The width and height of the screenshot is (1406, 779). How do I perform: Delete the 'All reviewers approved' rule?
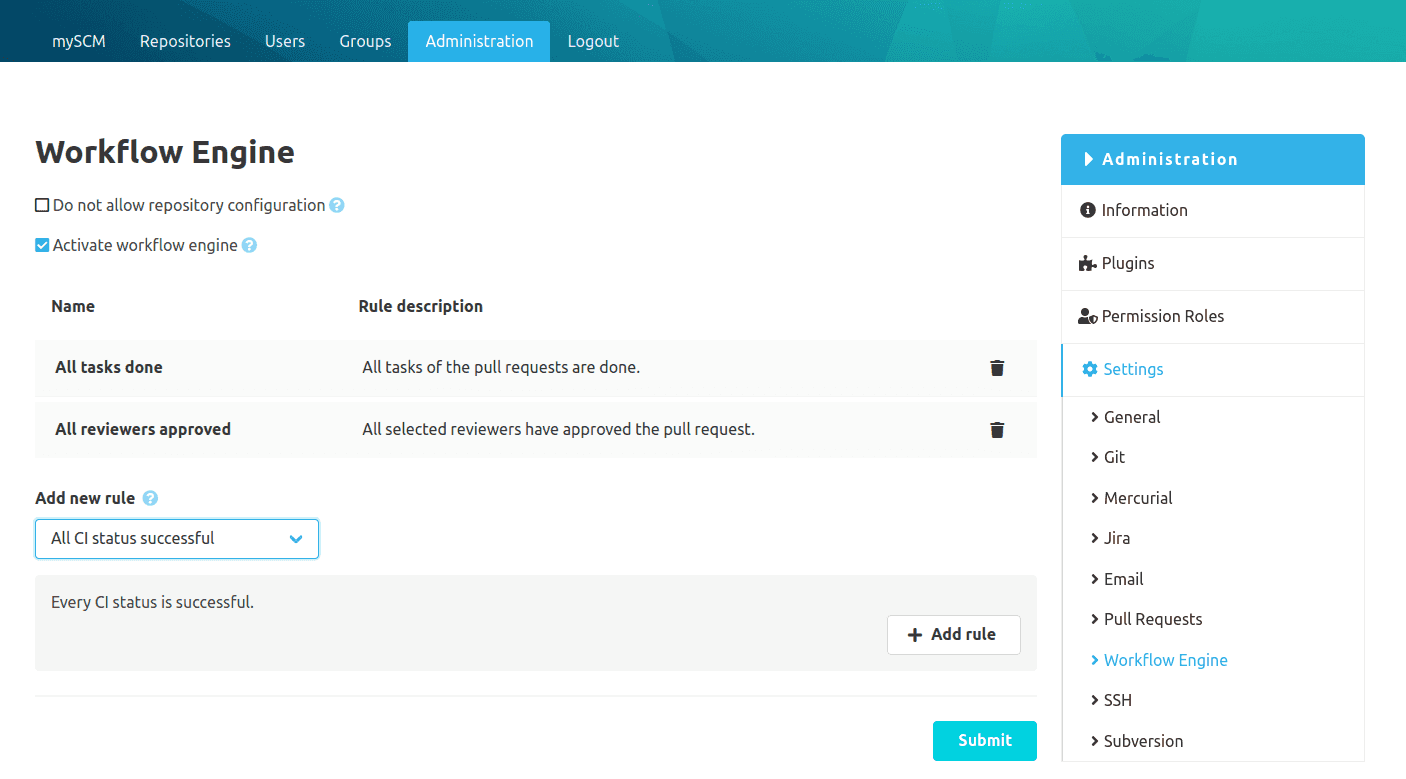(x=996, y=429)
